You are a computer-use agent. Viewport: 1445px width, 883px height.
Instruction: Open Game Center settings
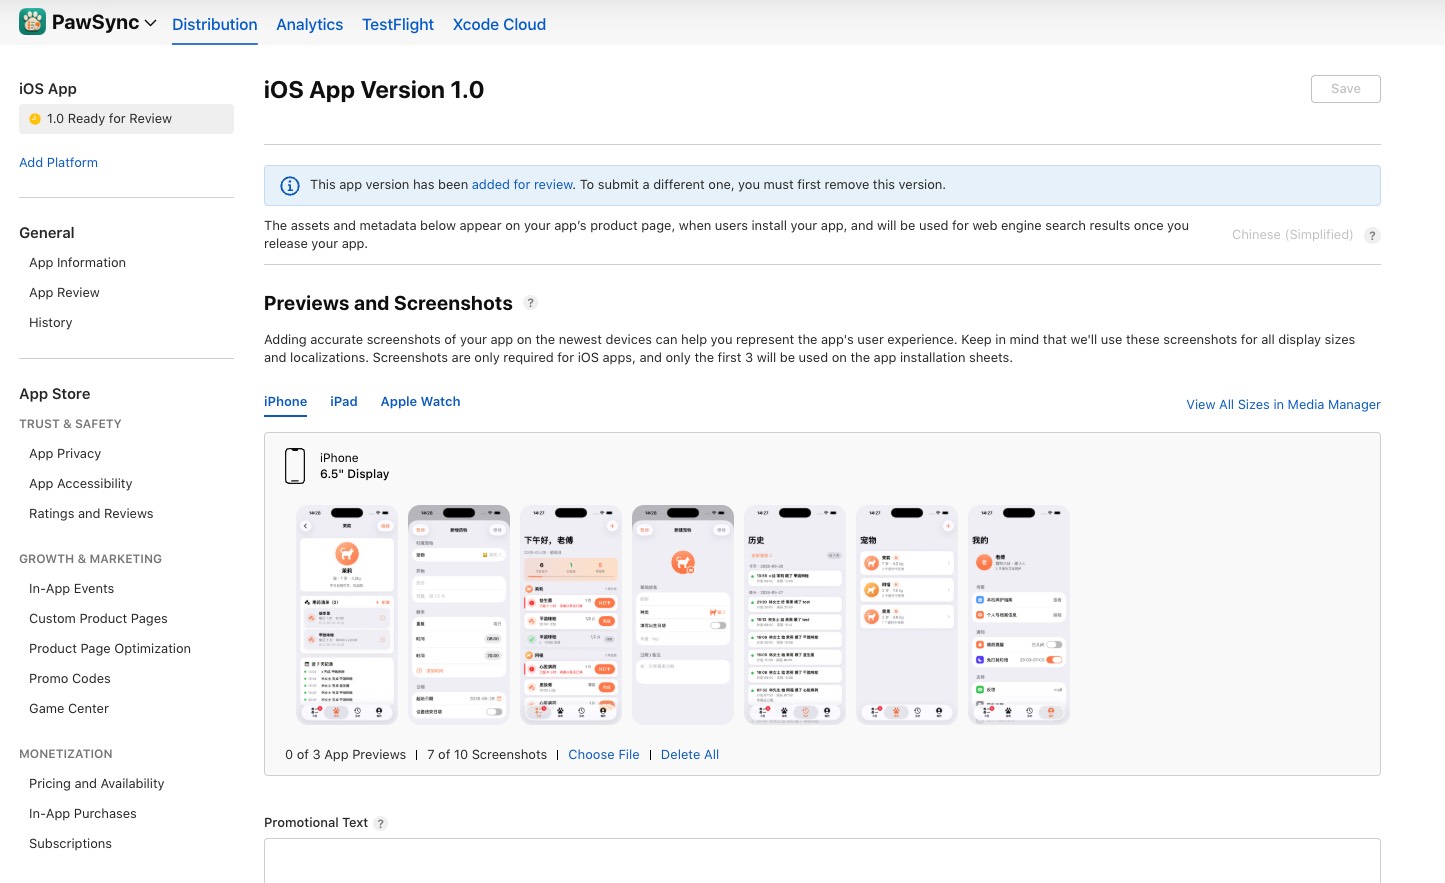pyautogui.click(x=69, y=709)
